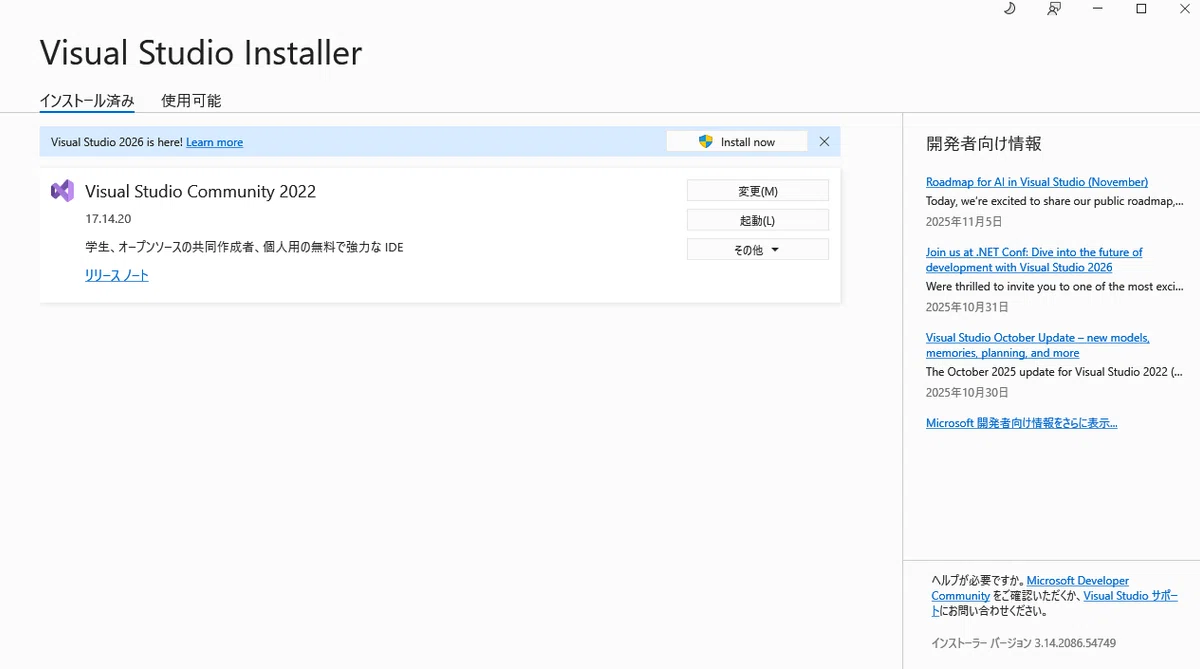Click 'The October 2025 update' summary
The image size is (1200, 669).
coord(1054,372)
